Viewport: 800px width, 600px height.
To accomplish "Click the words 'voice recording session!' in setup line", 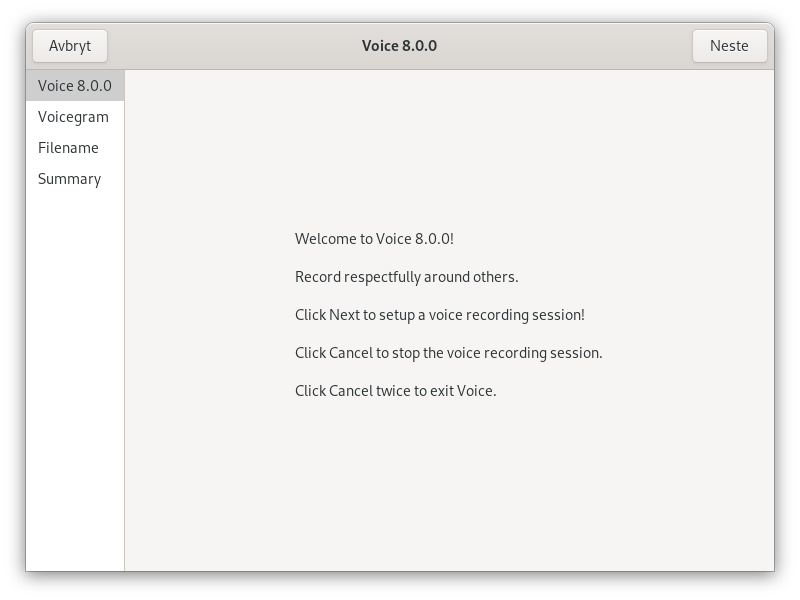I will click(x=507, y=315).
